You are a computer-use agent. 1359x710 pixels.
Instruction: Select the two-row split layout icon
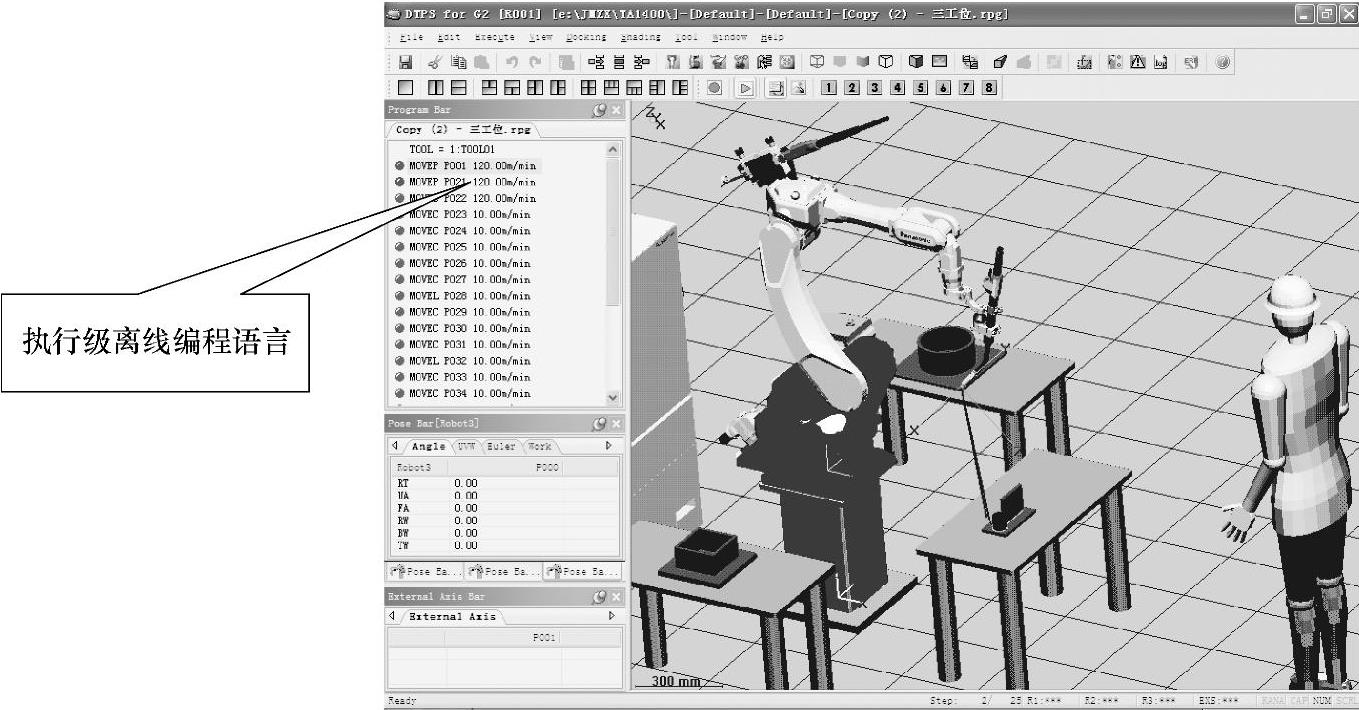pyautogui.click(x=458, y=88)
